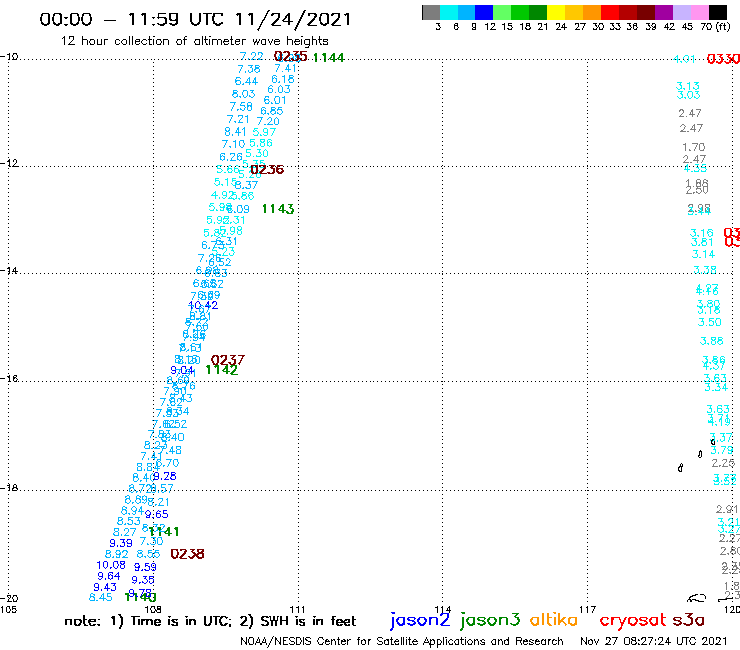
Task: Click the '6.18' wave height value
Action: coord(283,79)
